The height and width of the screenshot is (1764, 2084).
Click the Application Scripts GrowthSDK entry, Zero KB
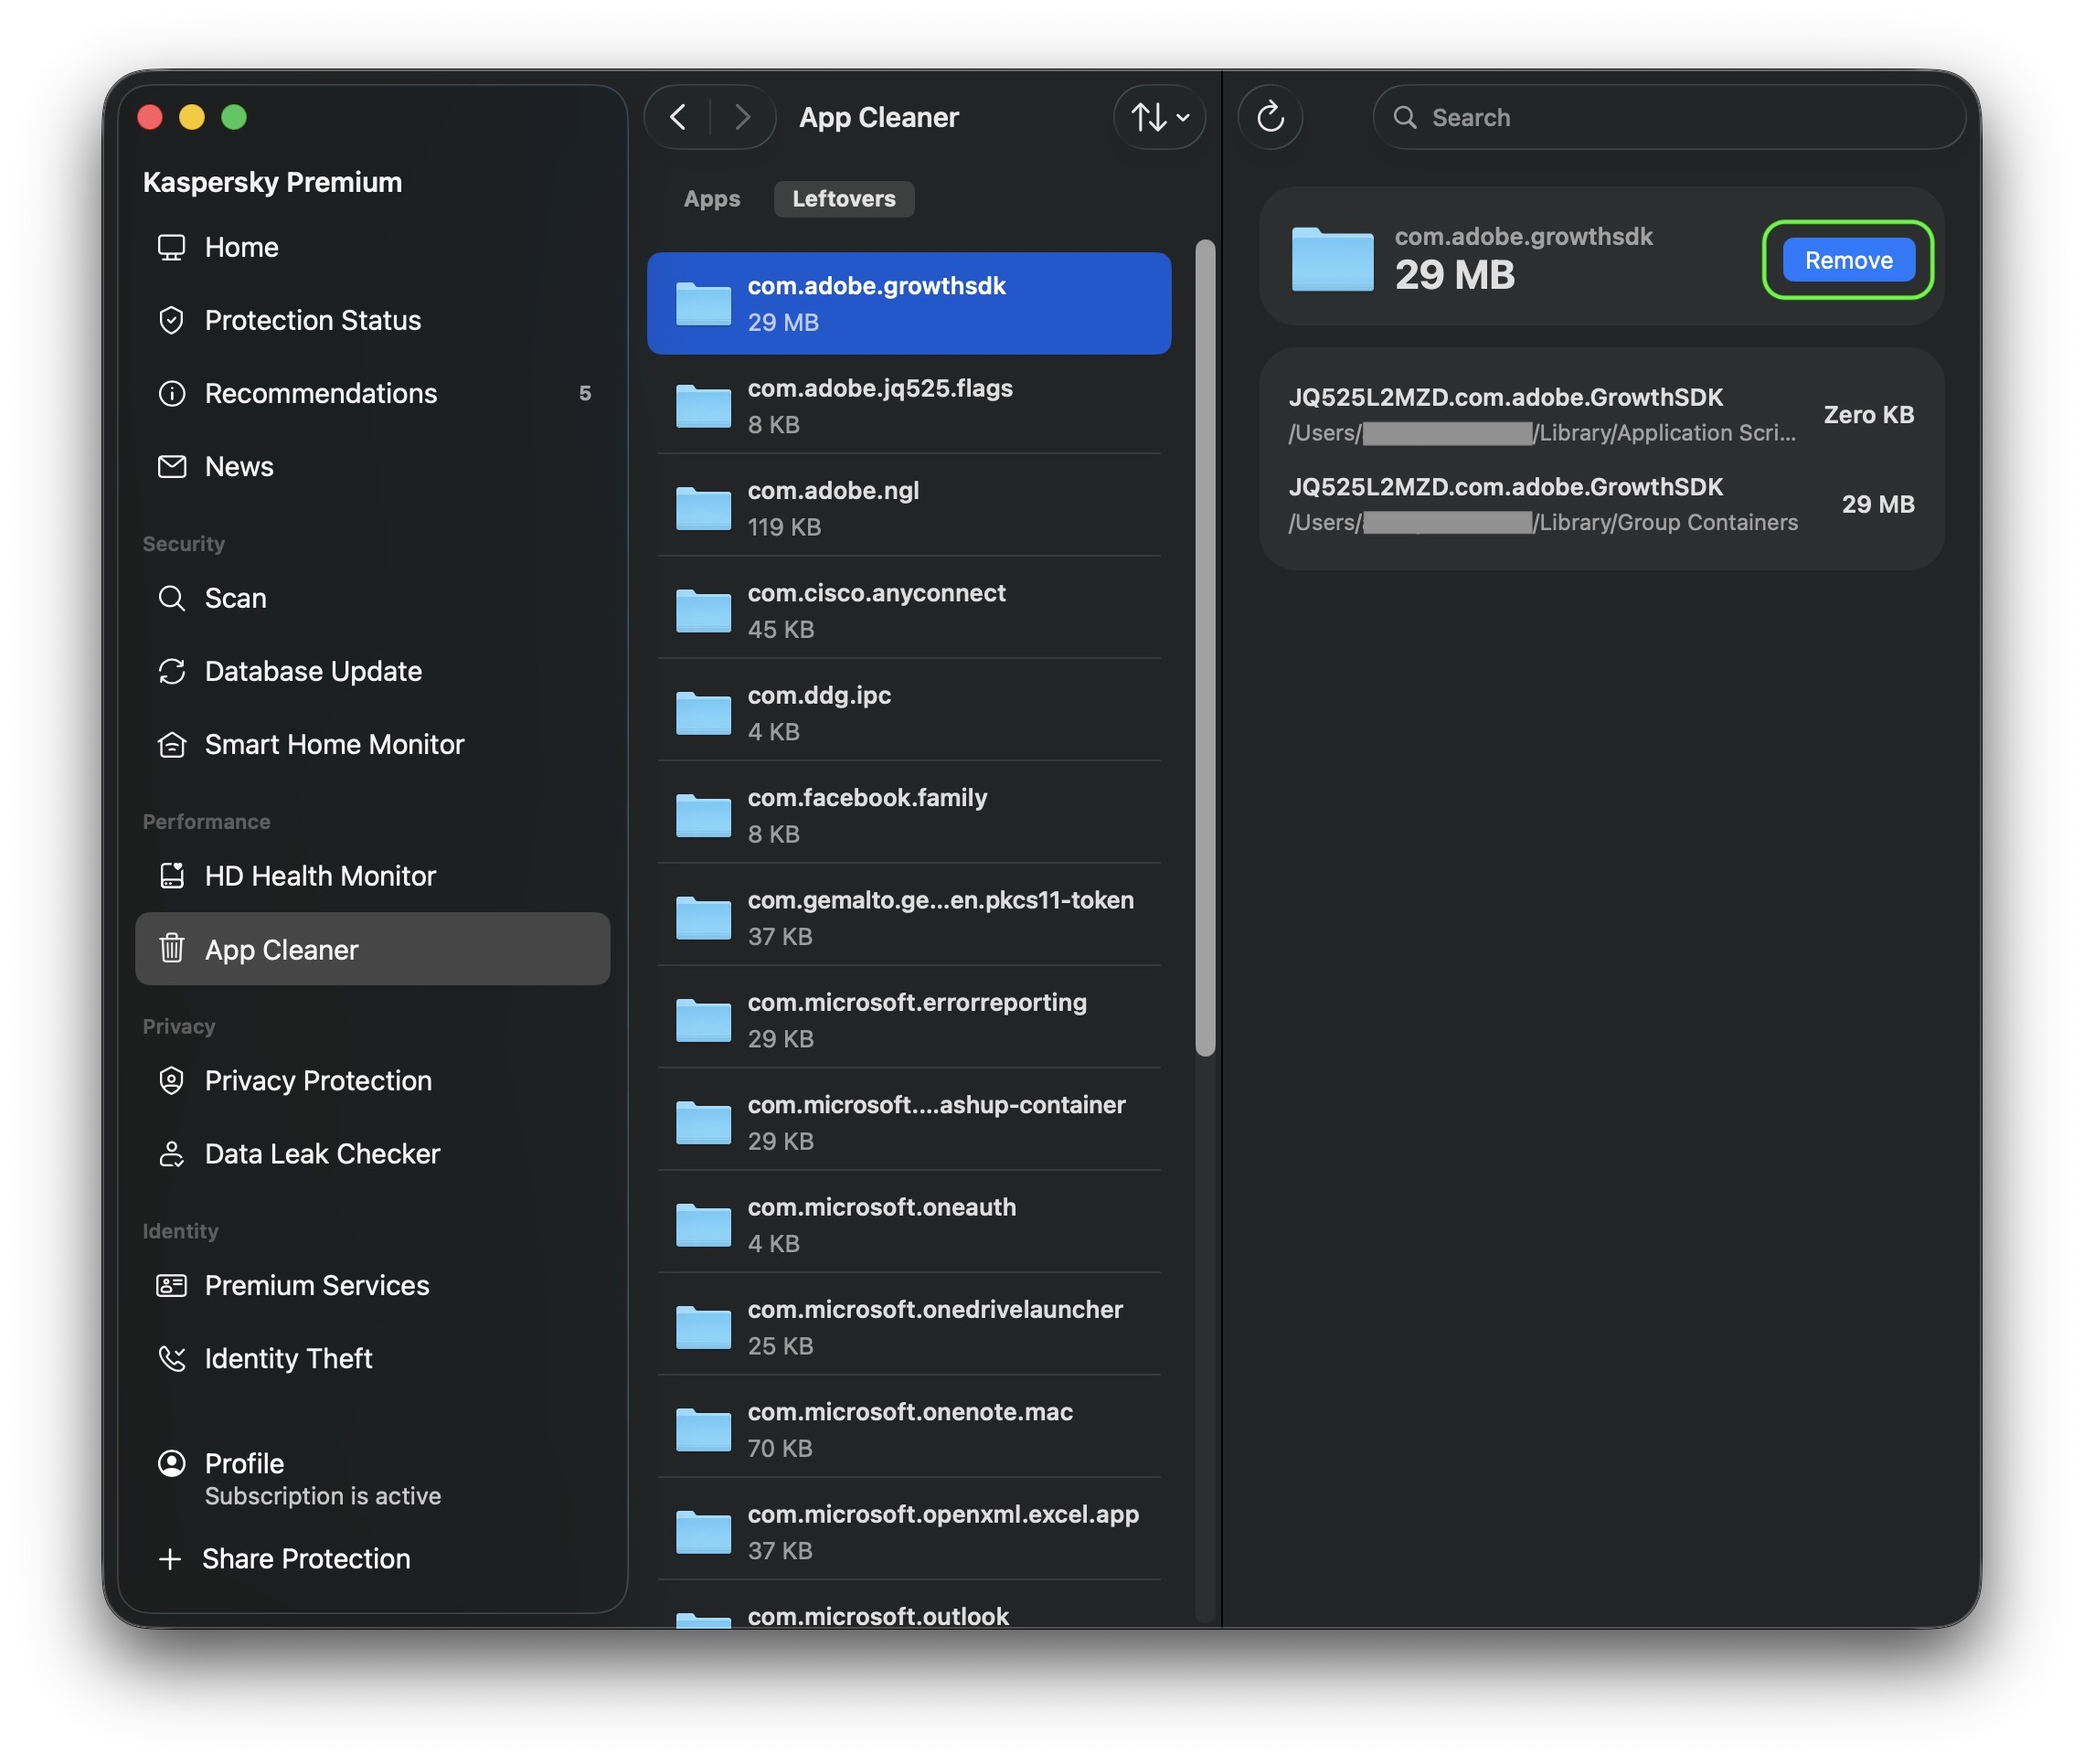point(1601,414)
